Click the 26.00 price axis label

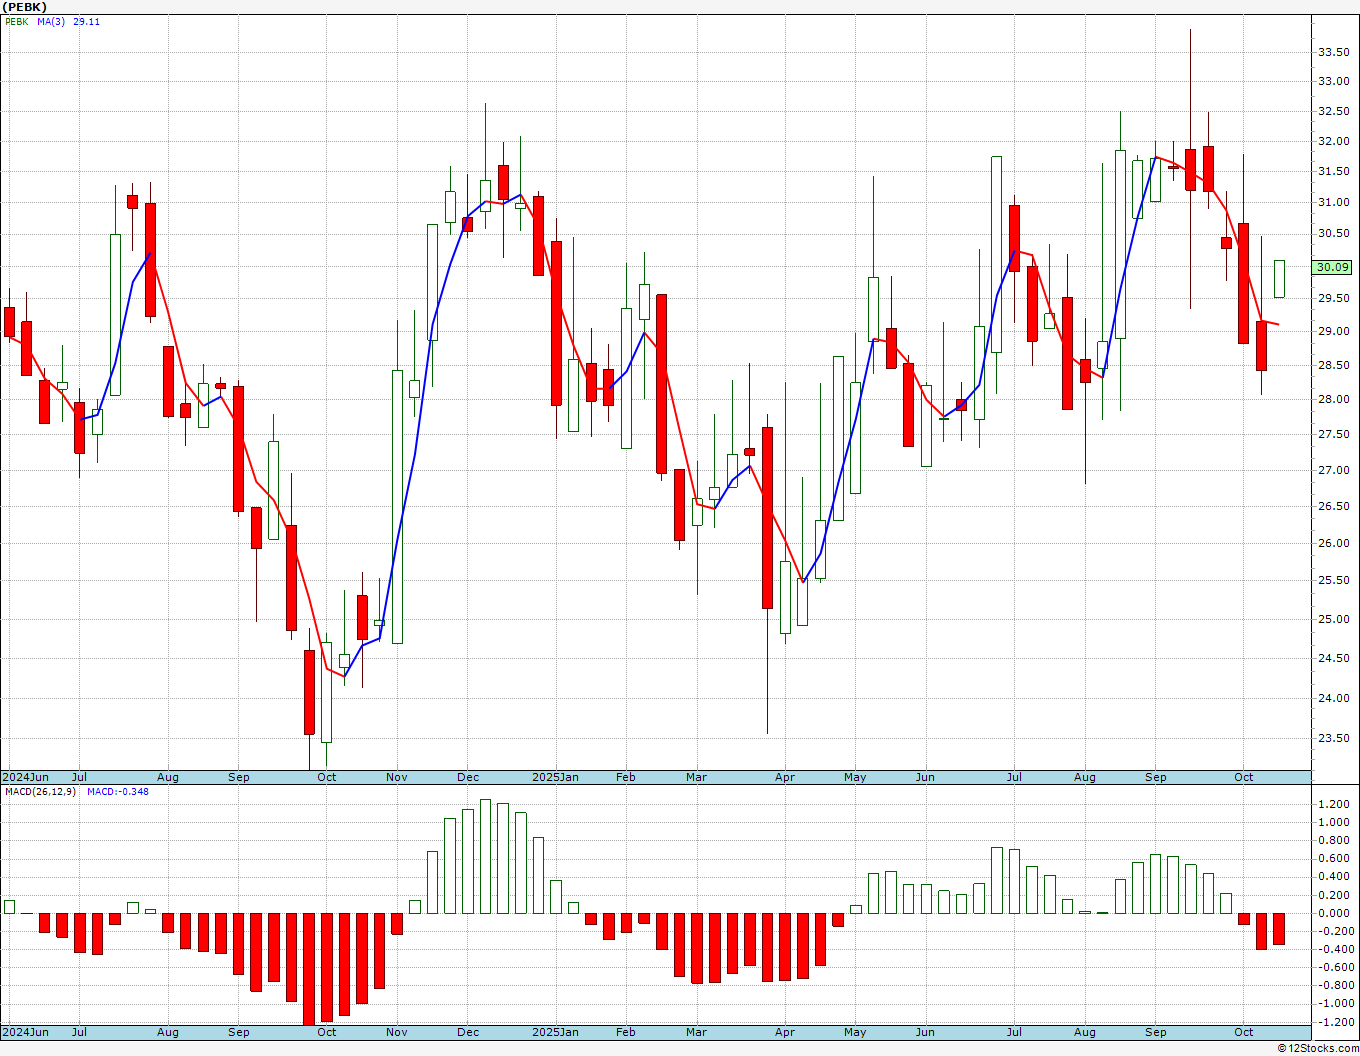pos(1333,544)
